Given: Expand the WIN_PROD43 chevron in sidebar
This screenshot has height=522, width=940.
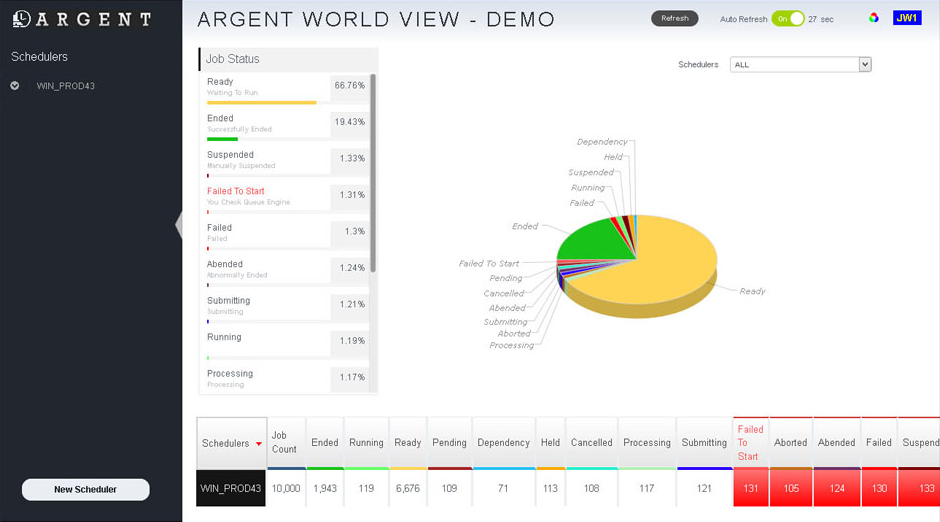Looking at the screenshot, I should pyautogui.click(x=15, y=86).
